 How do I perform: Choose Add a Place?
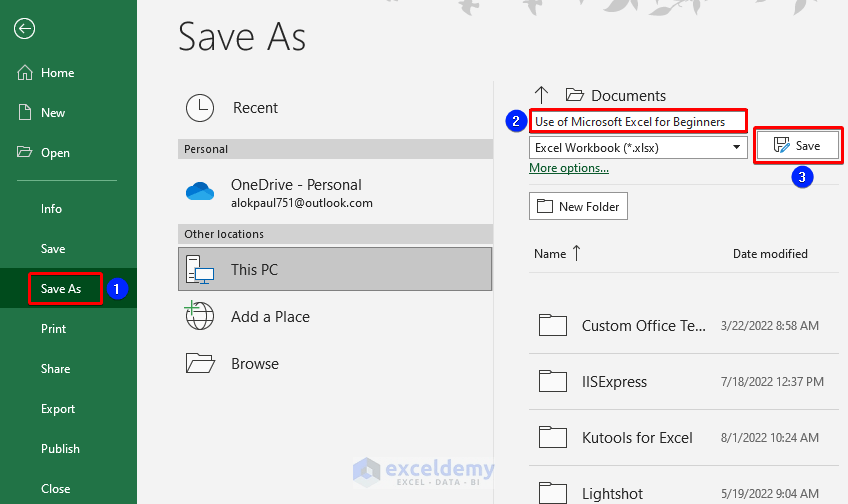click(270, 316)
